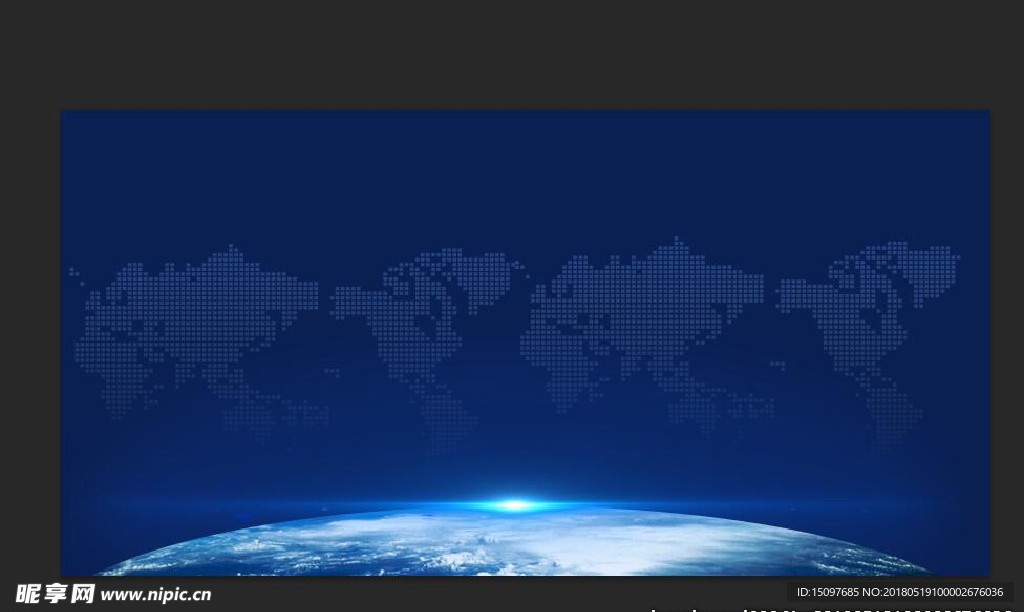
Task: Select the ID:15097685 NO:2018051910002676036 text
Action: (x=900, y=592)
